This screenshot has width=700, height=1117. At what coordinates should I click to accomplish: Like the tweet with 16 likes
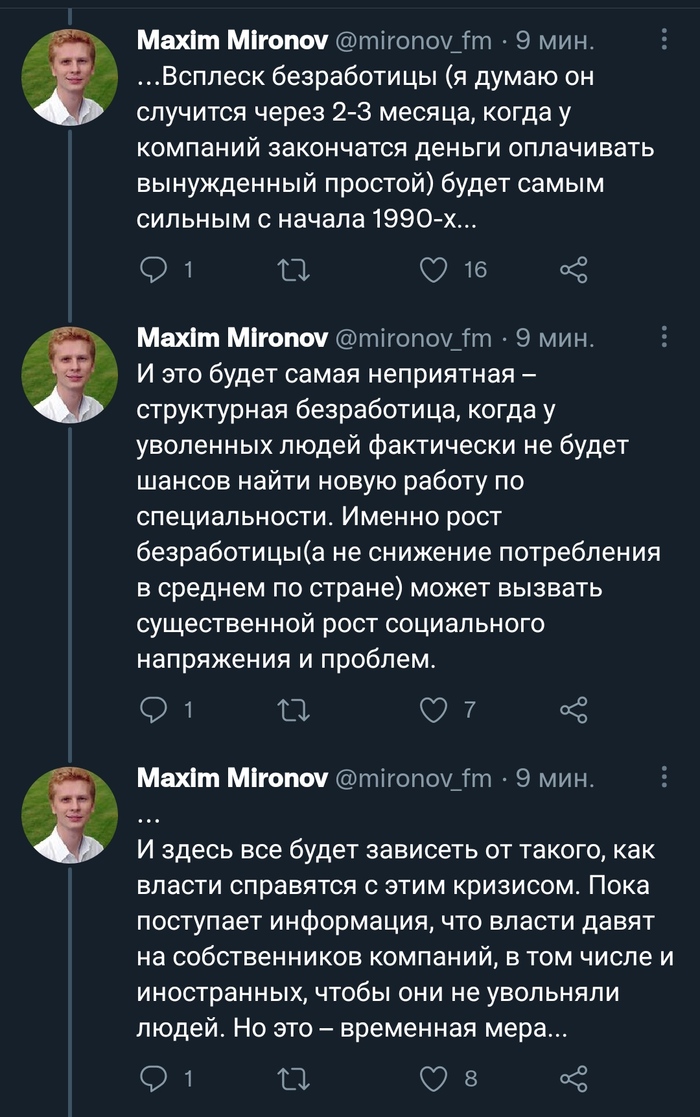433,269
